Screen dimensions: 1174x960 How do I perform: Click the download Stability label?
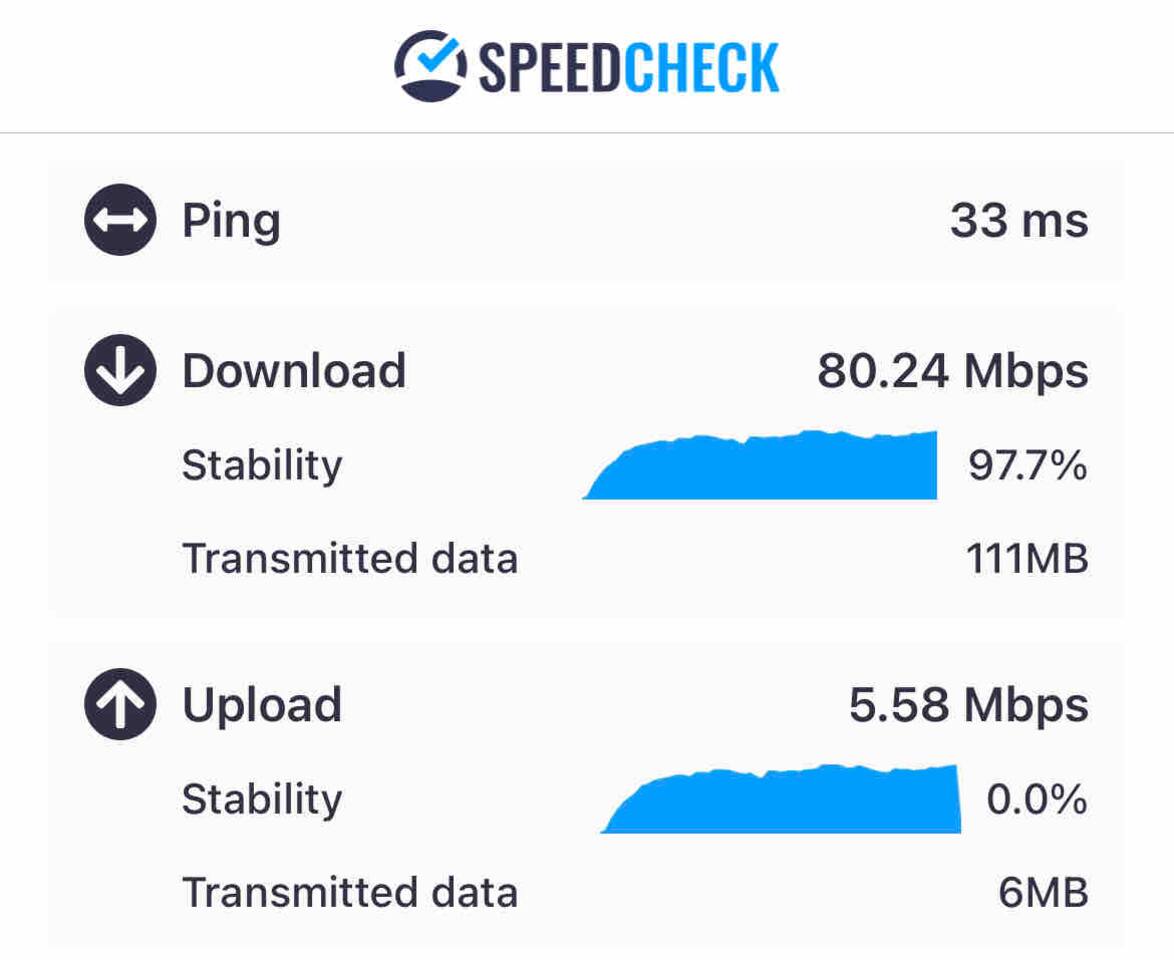[x=262, y=465]
